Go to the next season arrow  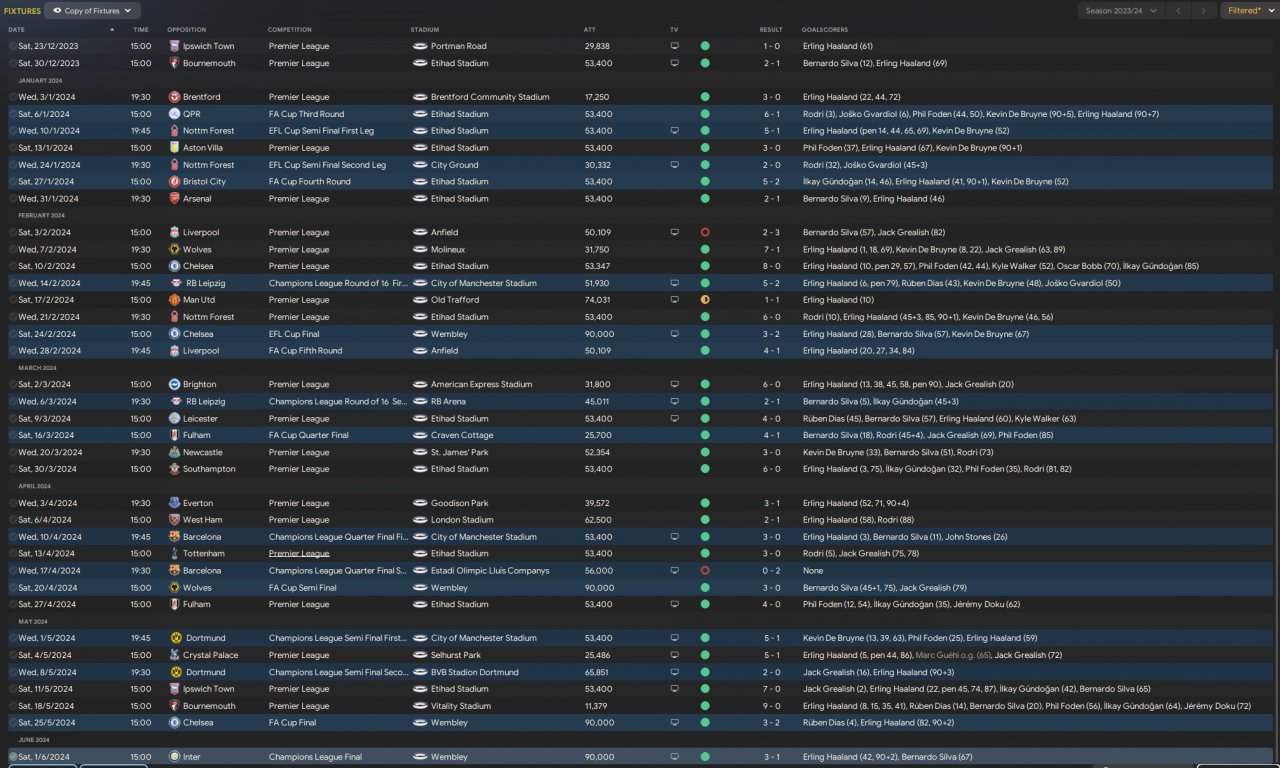click(x=1203, y=11)
